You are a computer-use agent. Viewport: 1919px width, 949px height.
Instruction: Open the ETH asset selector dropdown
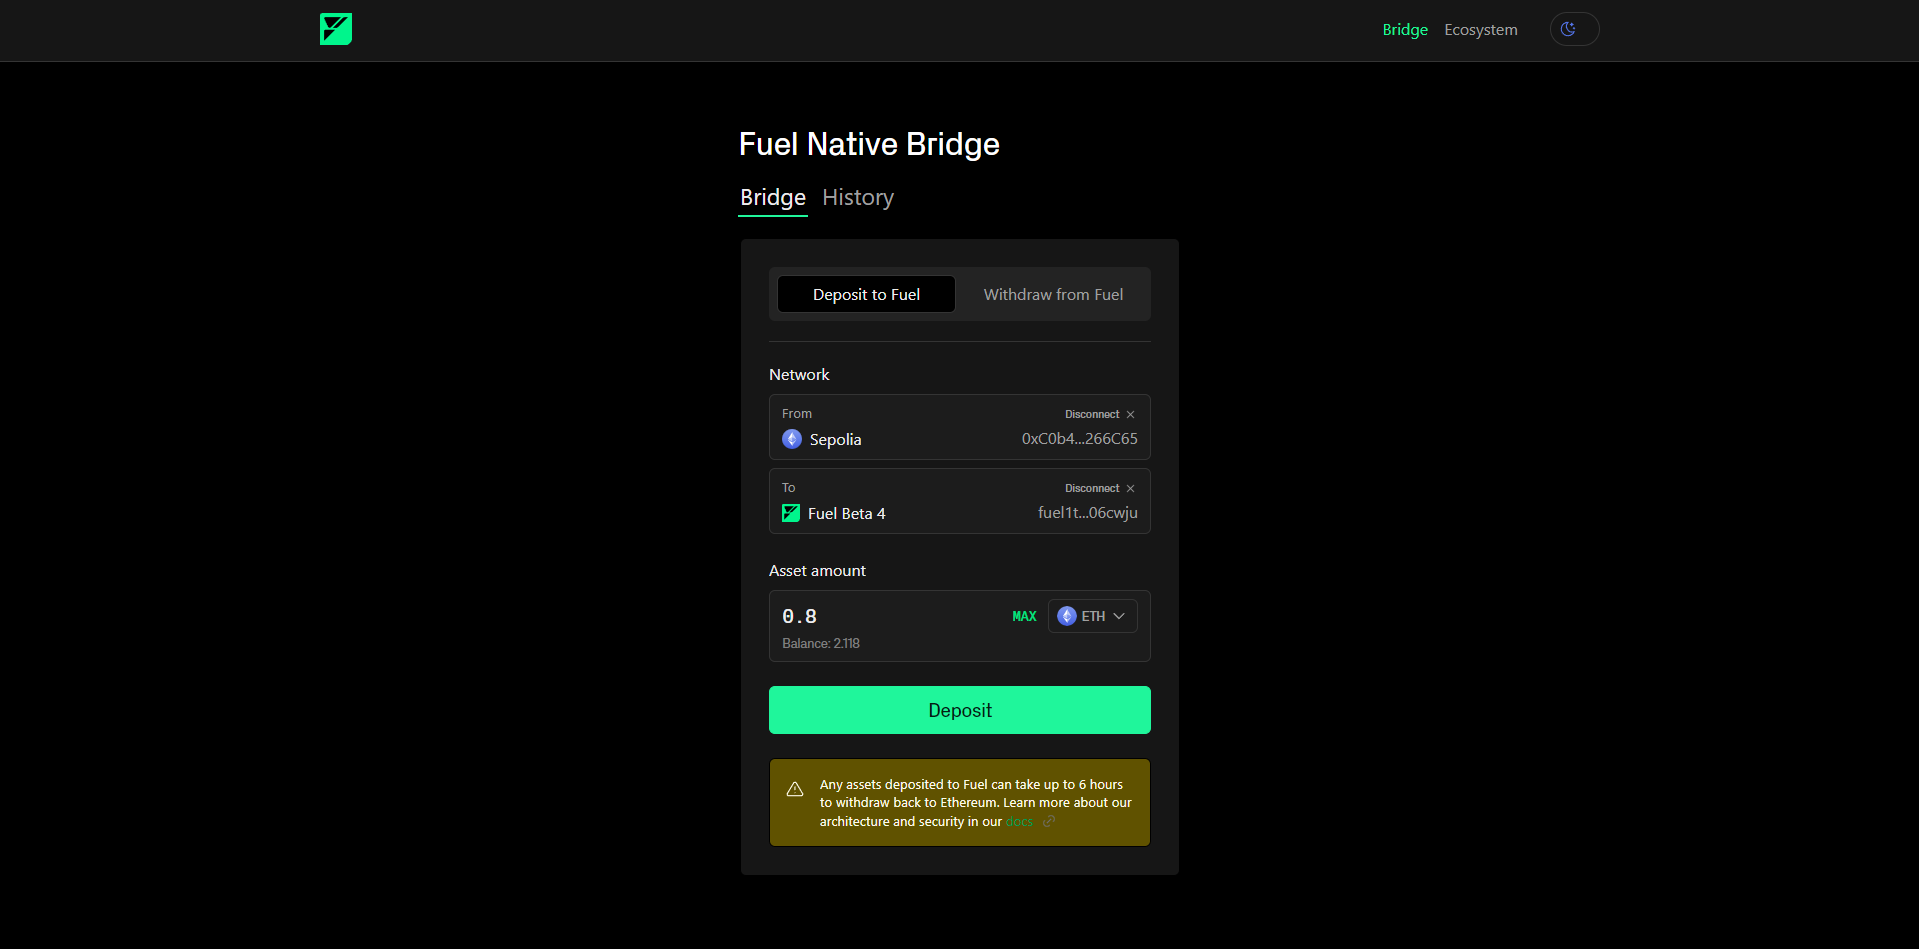tap(1092, 616)
